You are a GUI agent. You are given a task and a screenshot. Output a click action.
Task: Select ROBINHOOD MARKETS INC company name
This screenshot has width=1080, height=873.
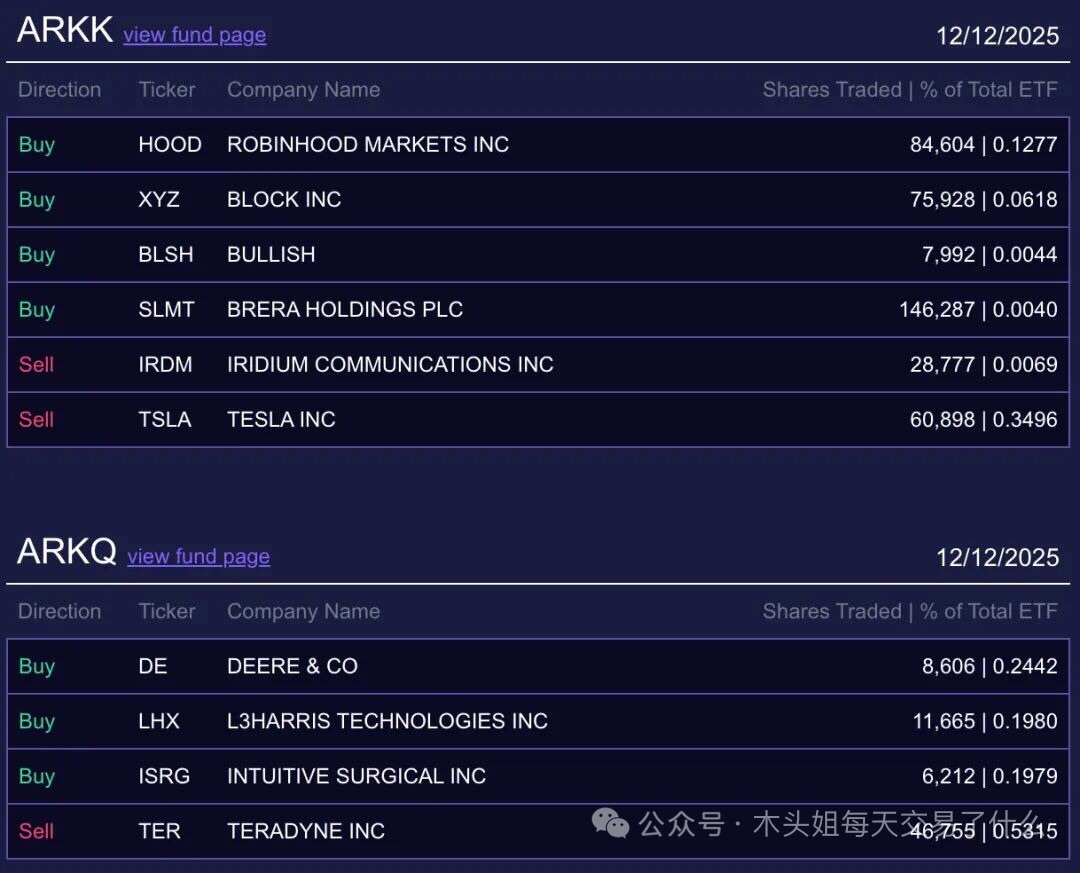[x=368, y=144]
